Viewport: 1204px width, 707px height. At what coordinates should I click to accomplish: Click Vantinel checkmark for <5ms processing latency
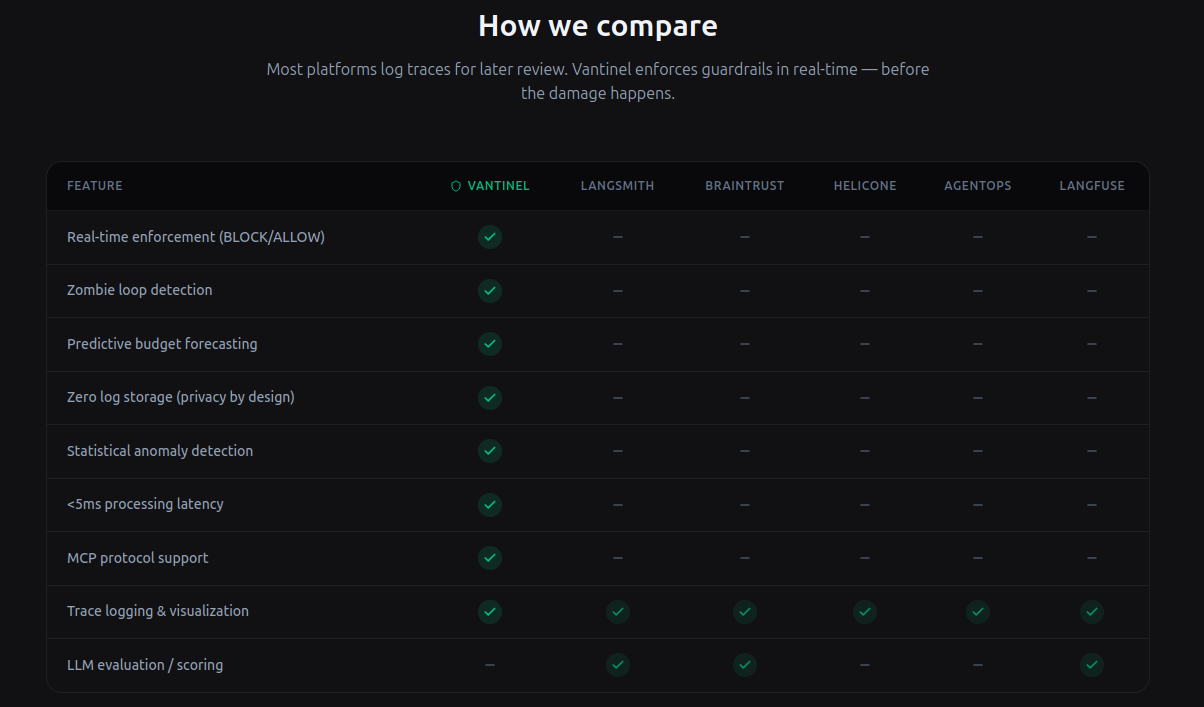click(490, 505)
